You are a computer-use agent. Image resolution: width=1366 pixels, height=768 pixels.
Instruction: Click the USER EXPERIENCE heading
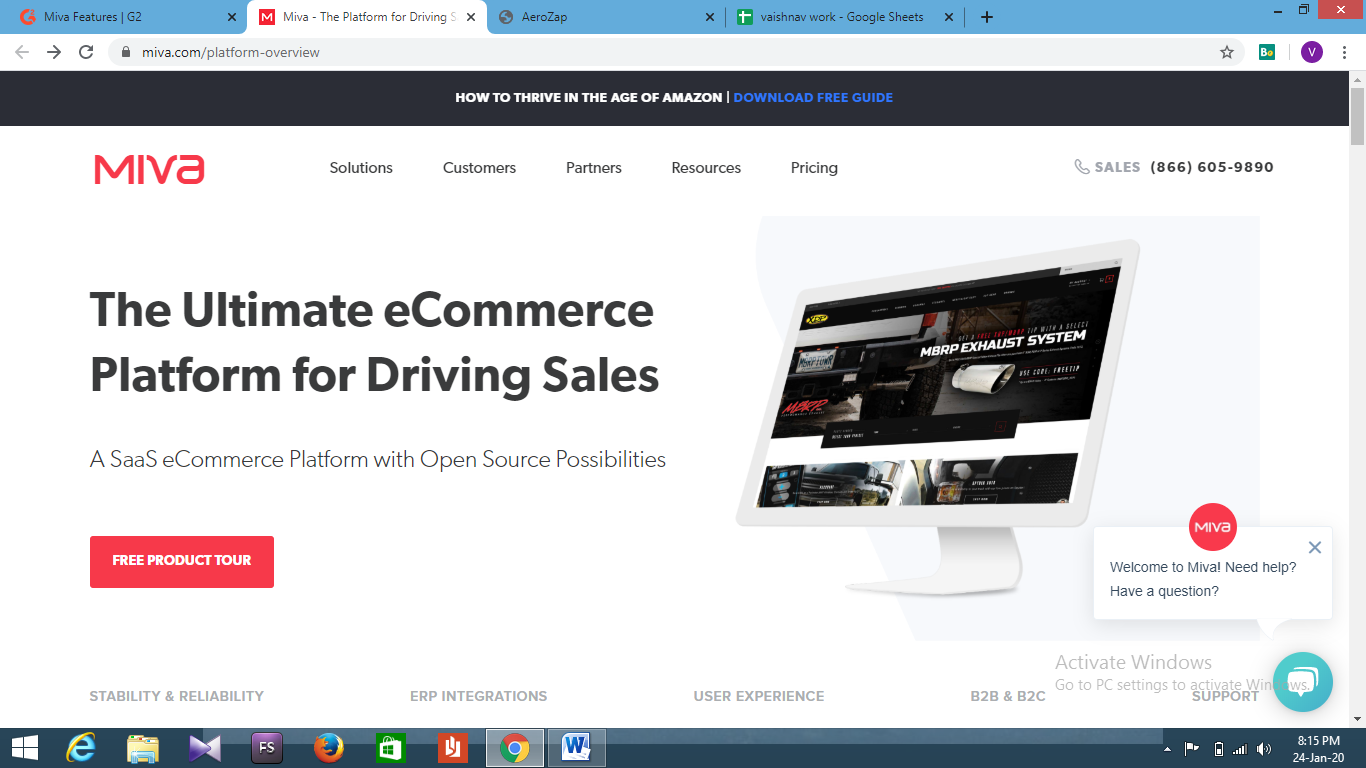pos(759,696)
